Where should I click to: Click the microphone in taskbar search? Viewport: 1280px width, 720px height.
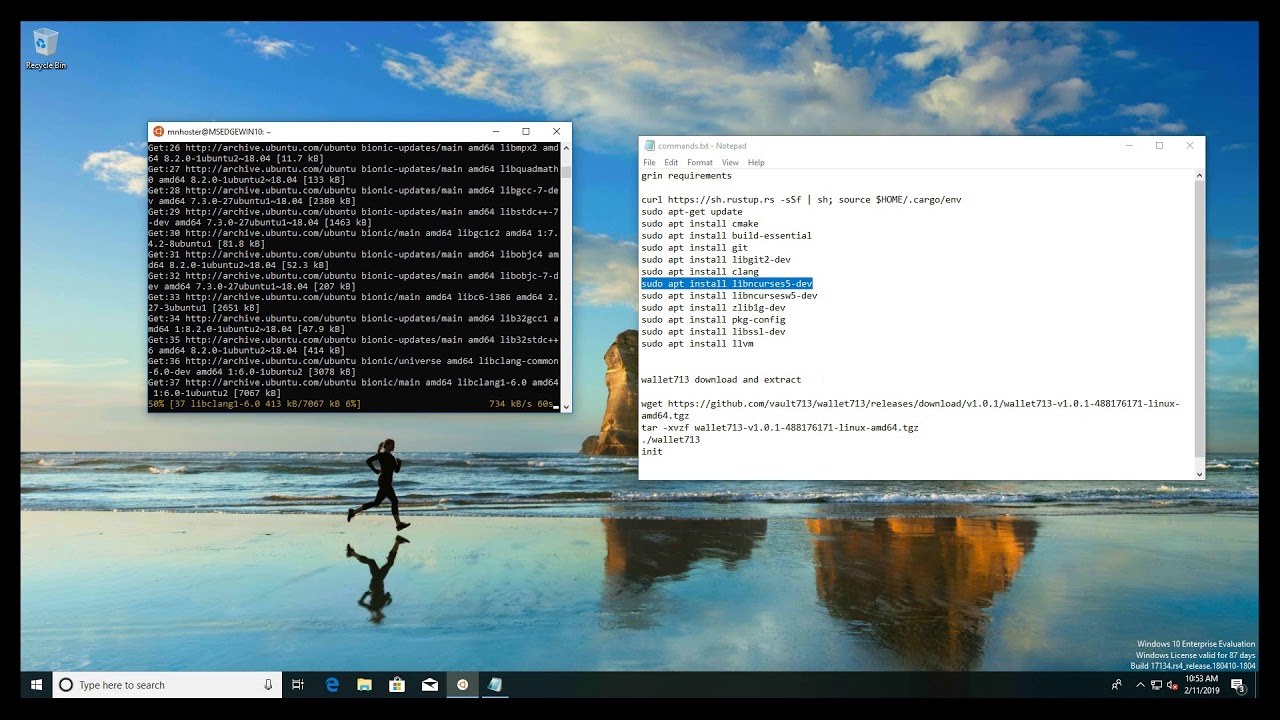[x=268, y=685]
